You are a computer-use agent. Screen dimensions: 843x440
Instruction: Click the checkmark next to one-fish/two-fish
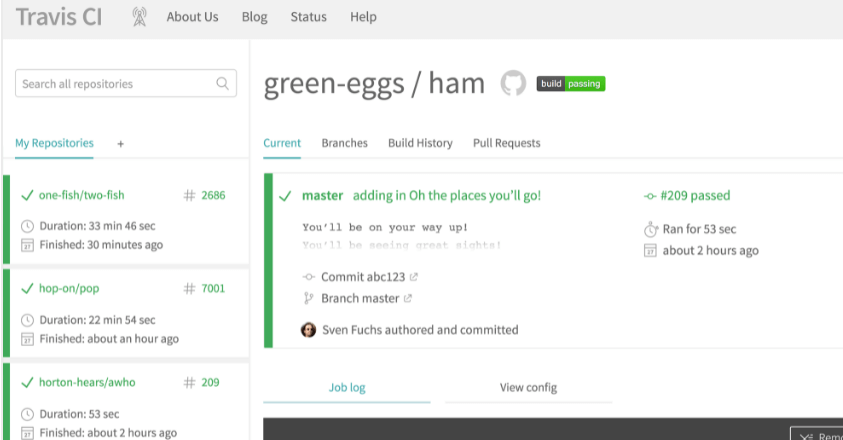[27, 195]
